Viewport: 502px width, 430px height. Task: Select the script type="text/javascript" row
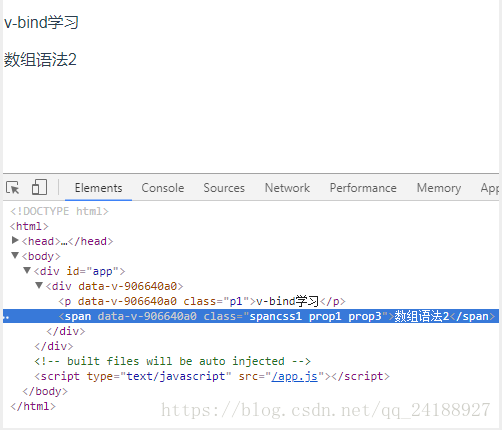coord(212,376)
